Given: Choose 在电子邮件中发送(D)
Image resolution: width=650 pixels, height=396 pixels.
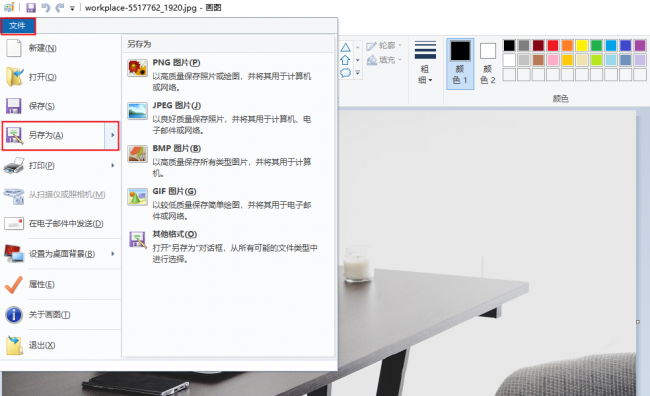Looking at the screenshot, I should 61,224.
